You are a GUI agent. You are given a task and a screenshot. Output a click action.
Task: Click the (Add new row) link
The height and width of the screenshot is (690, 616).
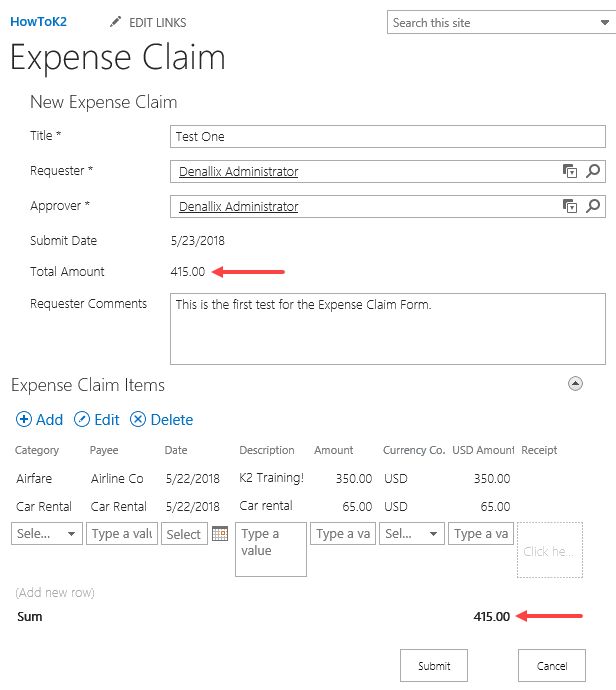point(55,592)
